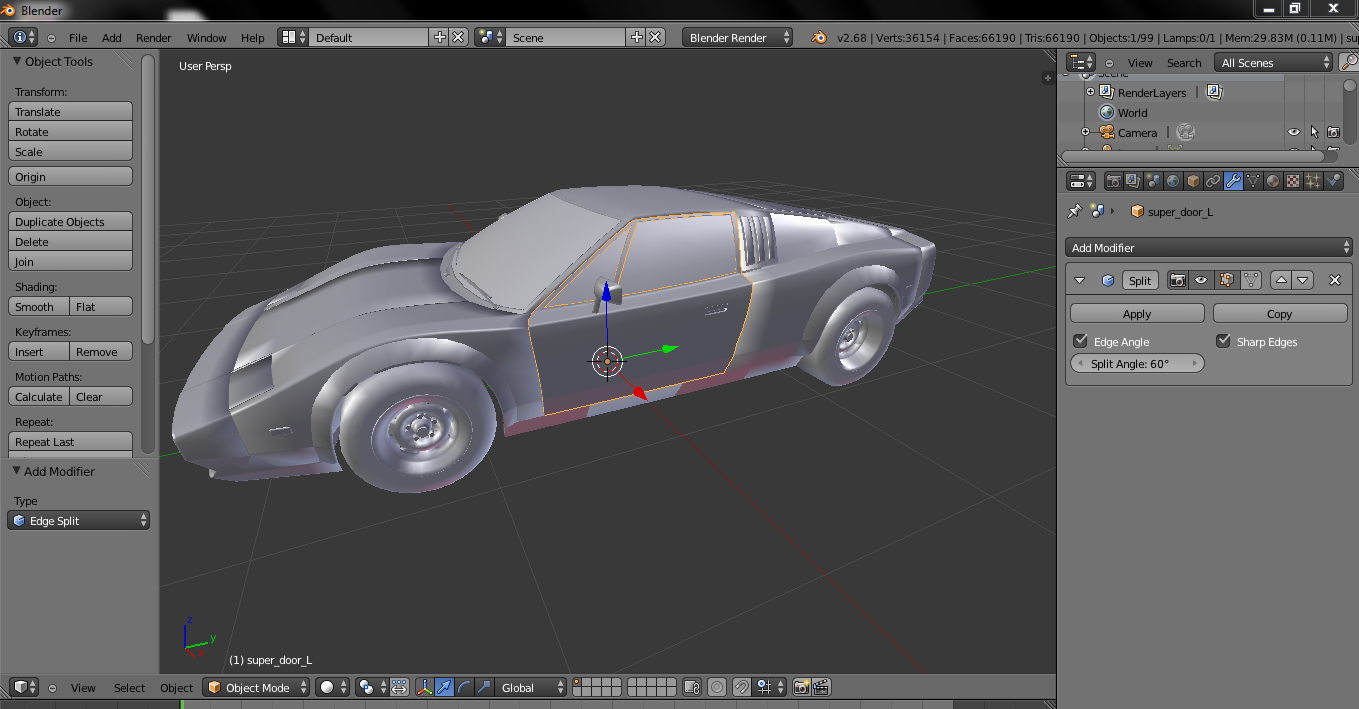
Task: Toggle modifier edit mode display icon
Action: click(x=1226, y=280)
